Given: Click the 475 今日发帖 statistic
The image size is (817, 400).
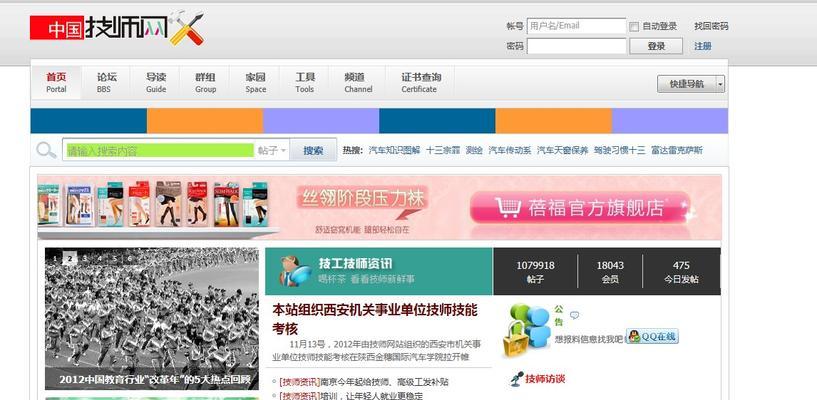Looking at the screenshot, I should pyautogui.click(x=681, y=271).
